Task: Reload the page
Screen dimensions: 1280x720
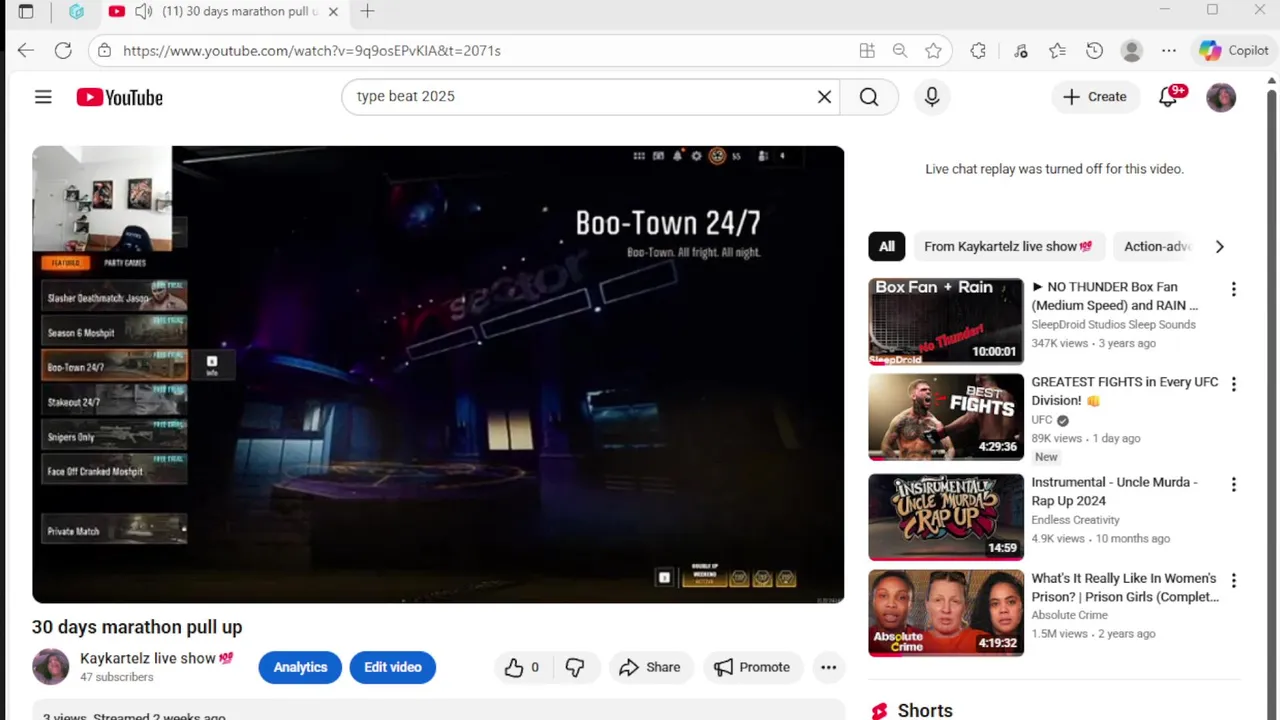Action: click(63, 50)
